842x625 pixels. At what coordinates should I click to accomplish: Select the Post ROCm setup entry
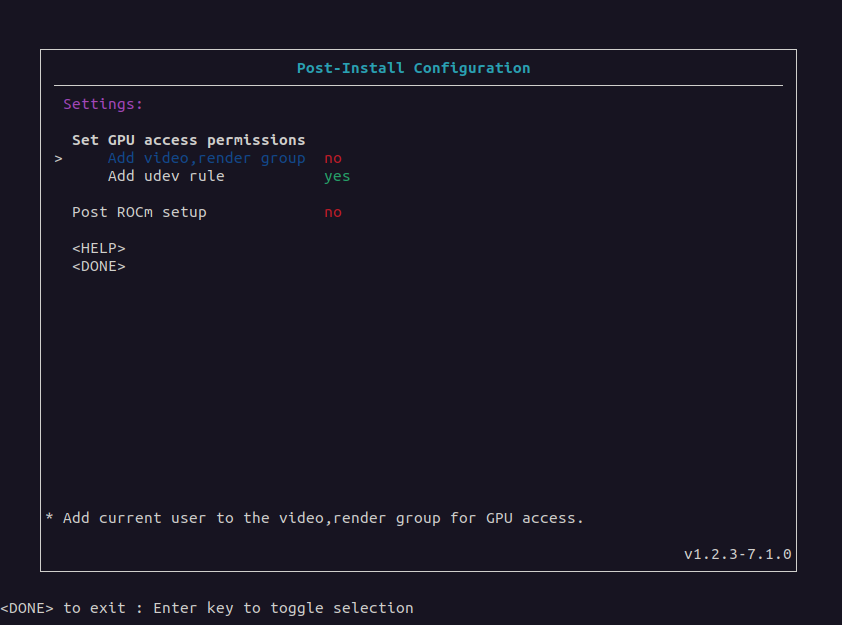[x=139, y=212]
